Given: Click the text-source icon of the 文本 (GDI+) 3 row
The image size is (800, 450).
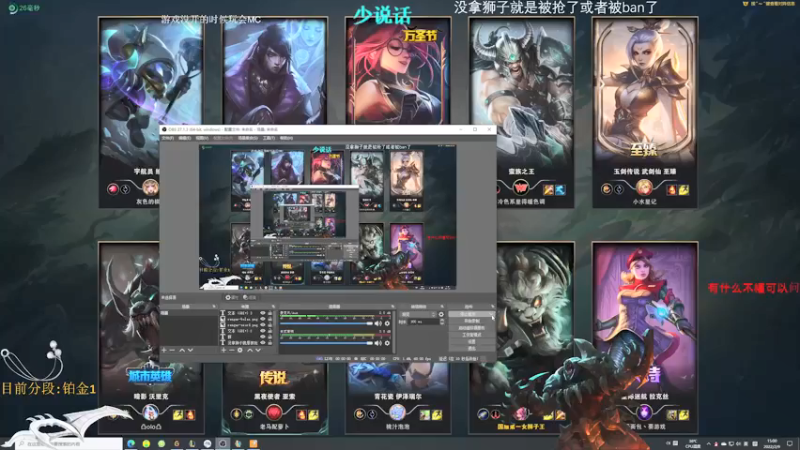Looking at the screenshot, I should coord(222,313).
